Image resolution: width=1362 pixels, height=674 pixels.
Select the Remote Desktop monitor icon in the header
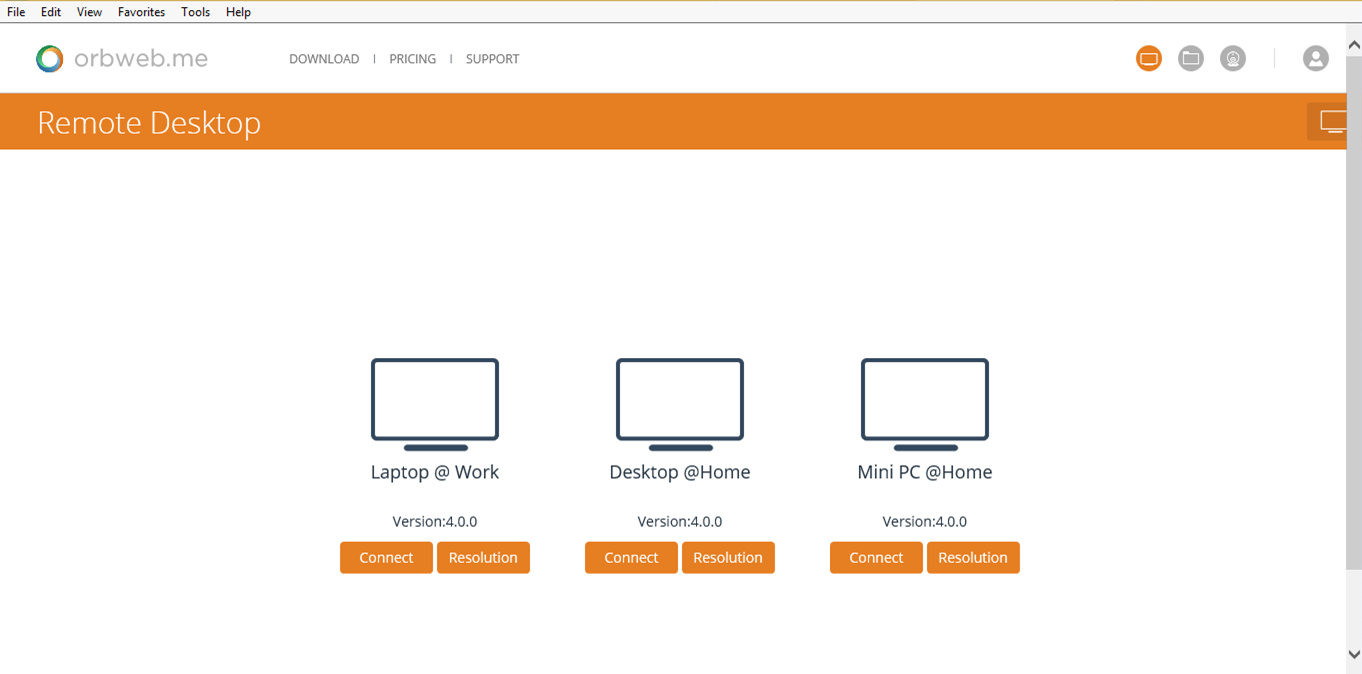click(1148, 58)
